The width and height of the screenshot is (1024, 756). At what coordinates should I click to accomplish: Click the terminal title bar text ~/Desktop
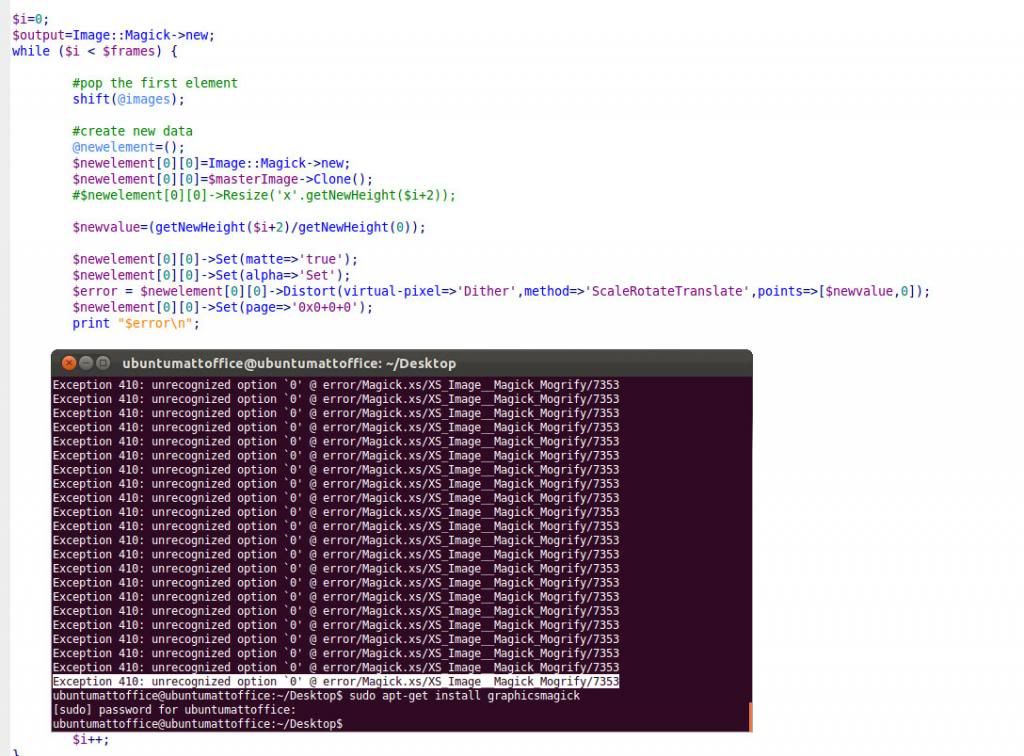(421, 364)
